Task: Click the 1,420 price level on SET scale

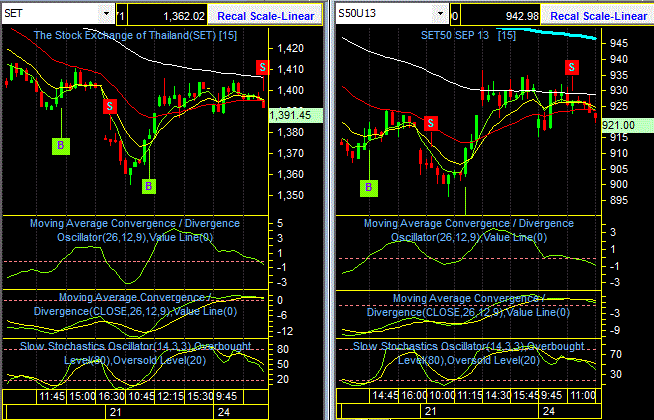Action: click(x=291, y=49)
